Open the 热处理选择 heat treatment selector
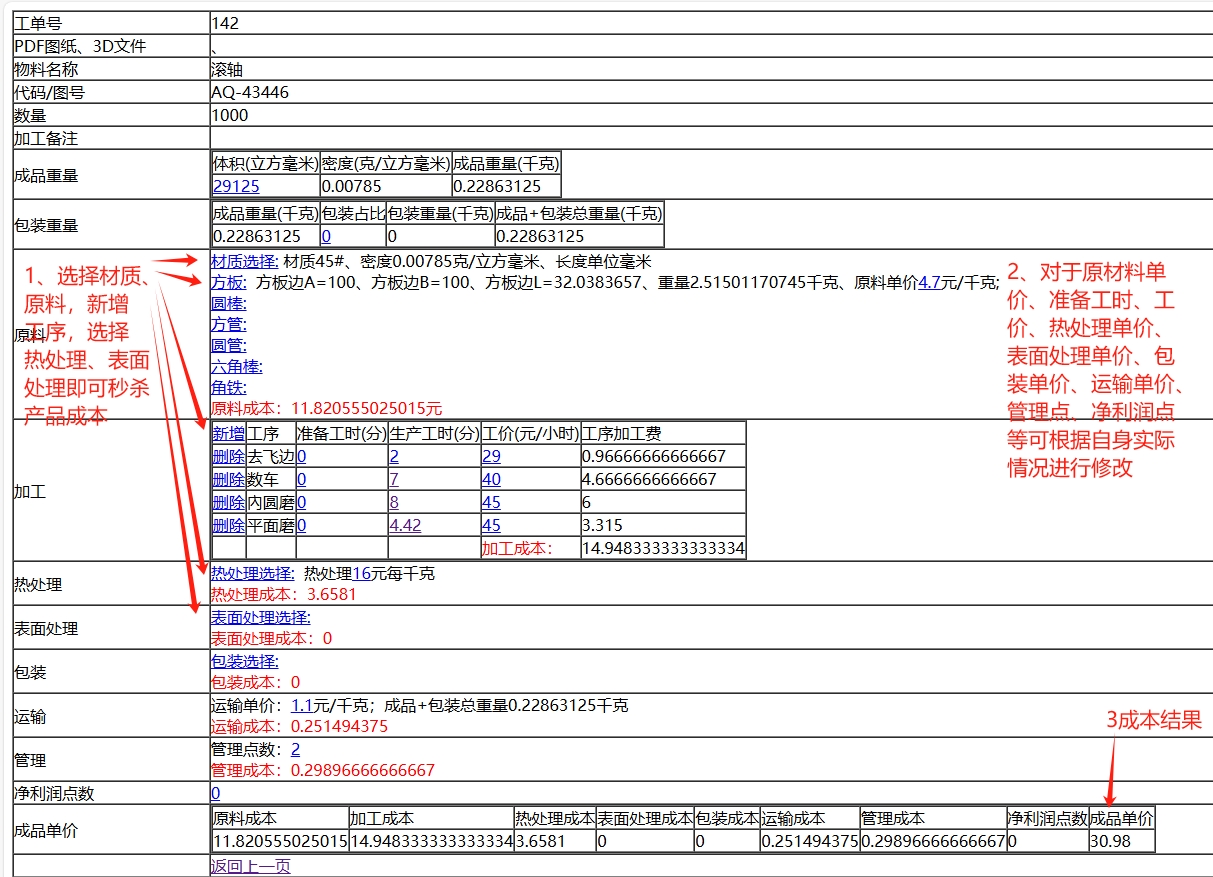The height and width of the screenshot is (877, 1213). 252,573
